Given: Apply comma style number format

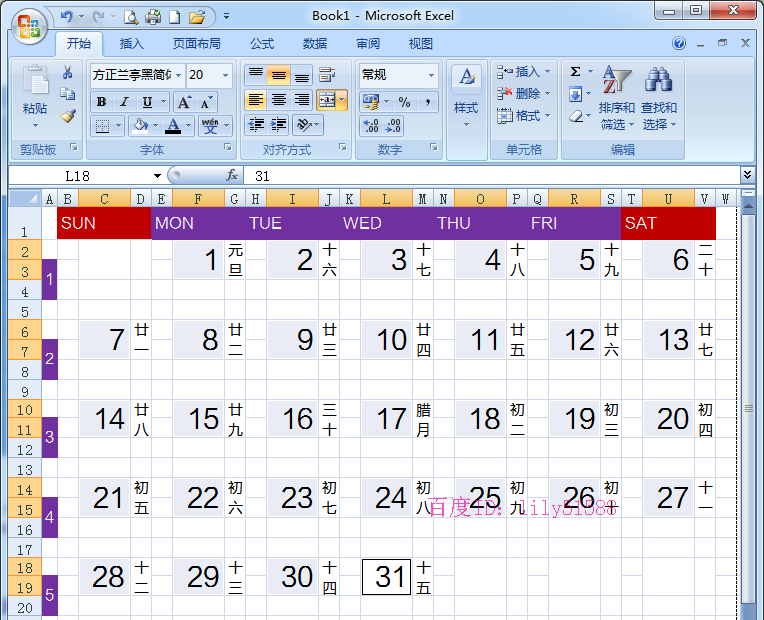Looking at the screenshot, I should (x=428, y=102).
